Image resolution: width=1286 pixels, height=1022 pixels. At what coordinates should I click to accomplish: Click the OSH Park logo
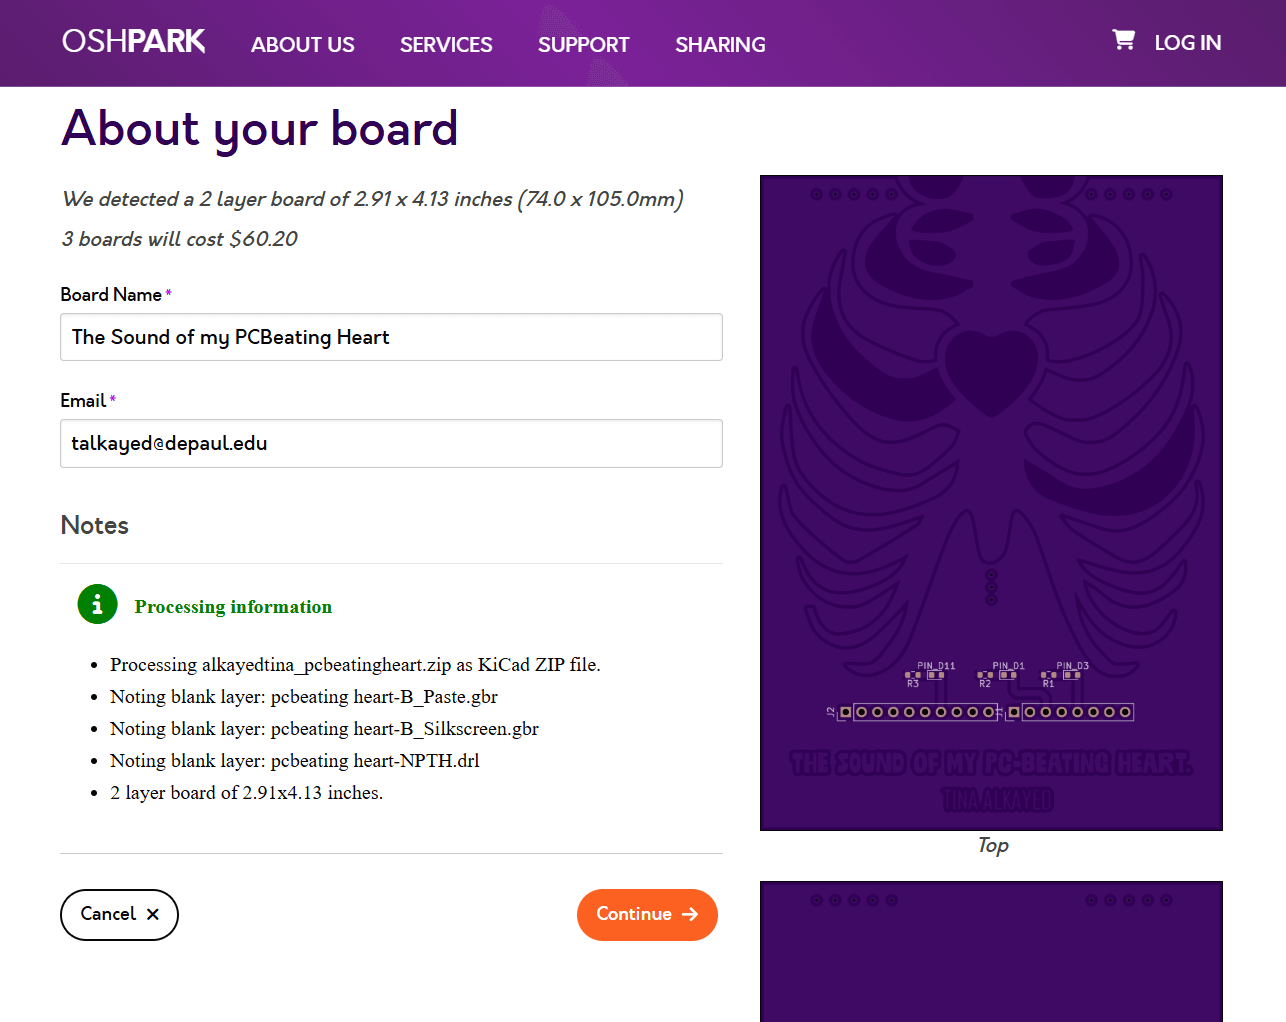point(133,42)
